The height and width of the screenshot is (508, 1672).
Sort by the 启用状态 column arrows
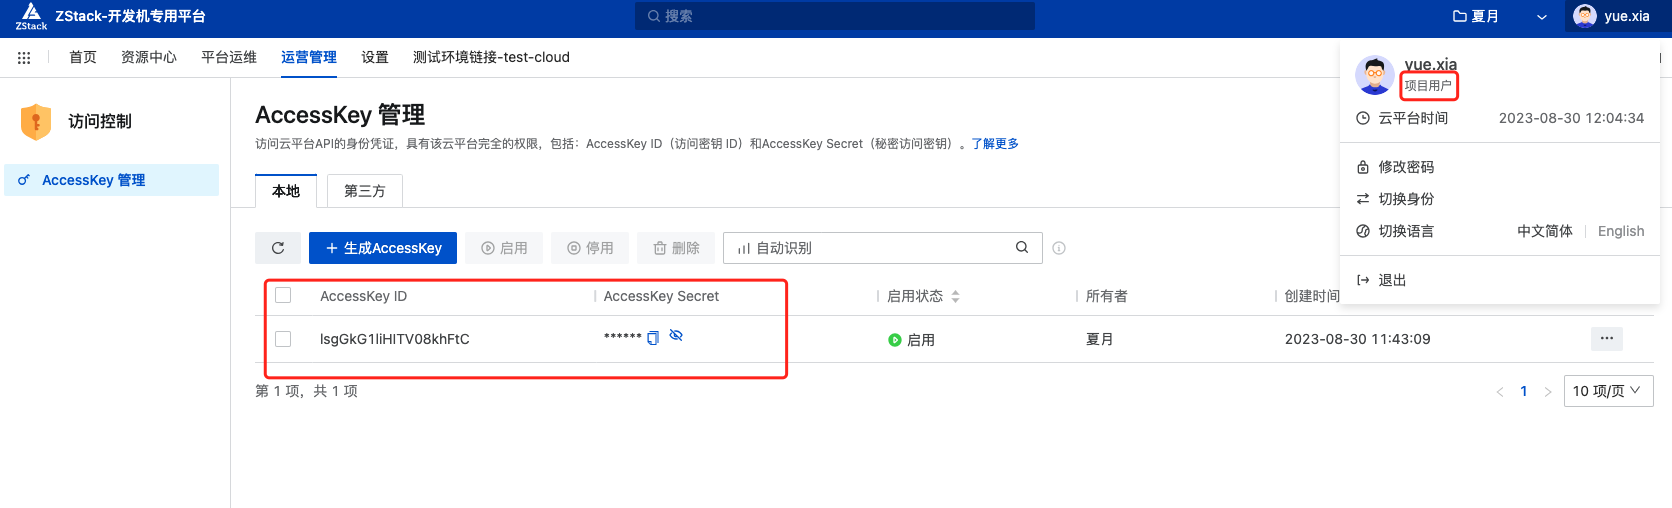click(x=955, y=297)
